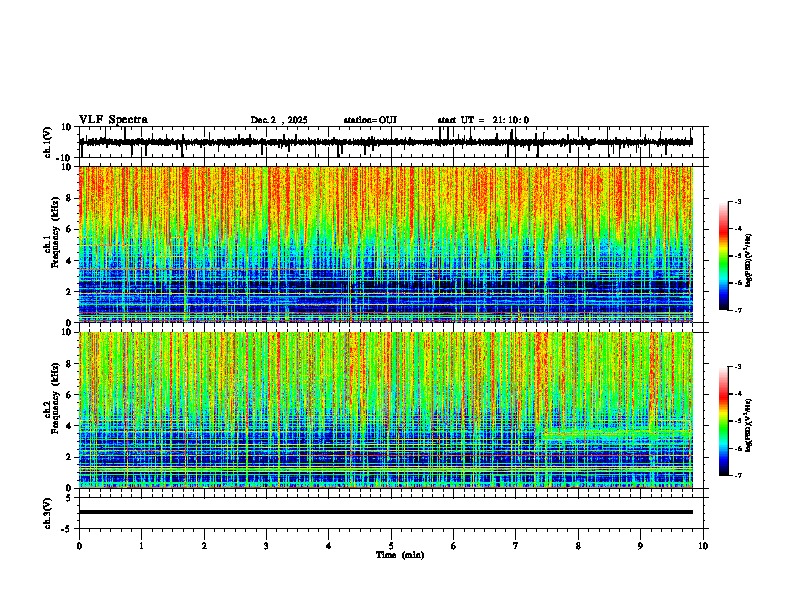The height and width of the screenshot is (612, 792).
Task: Click the ch.2 colorbar log(PSD) label
Action: point(749,425)
